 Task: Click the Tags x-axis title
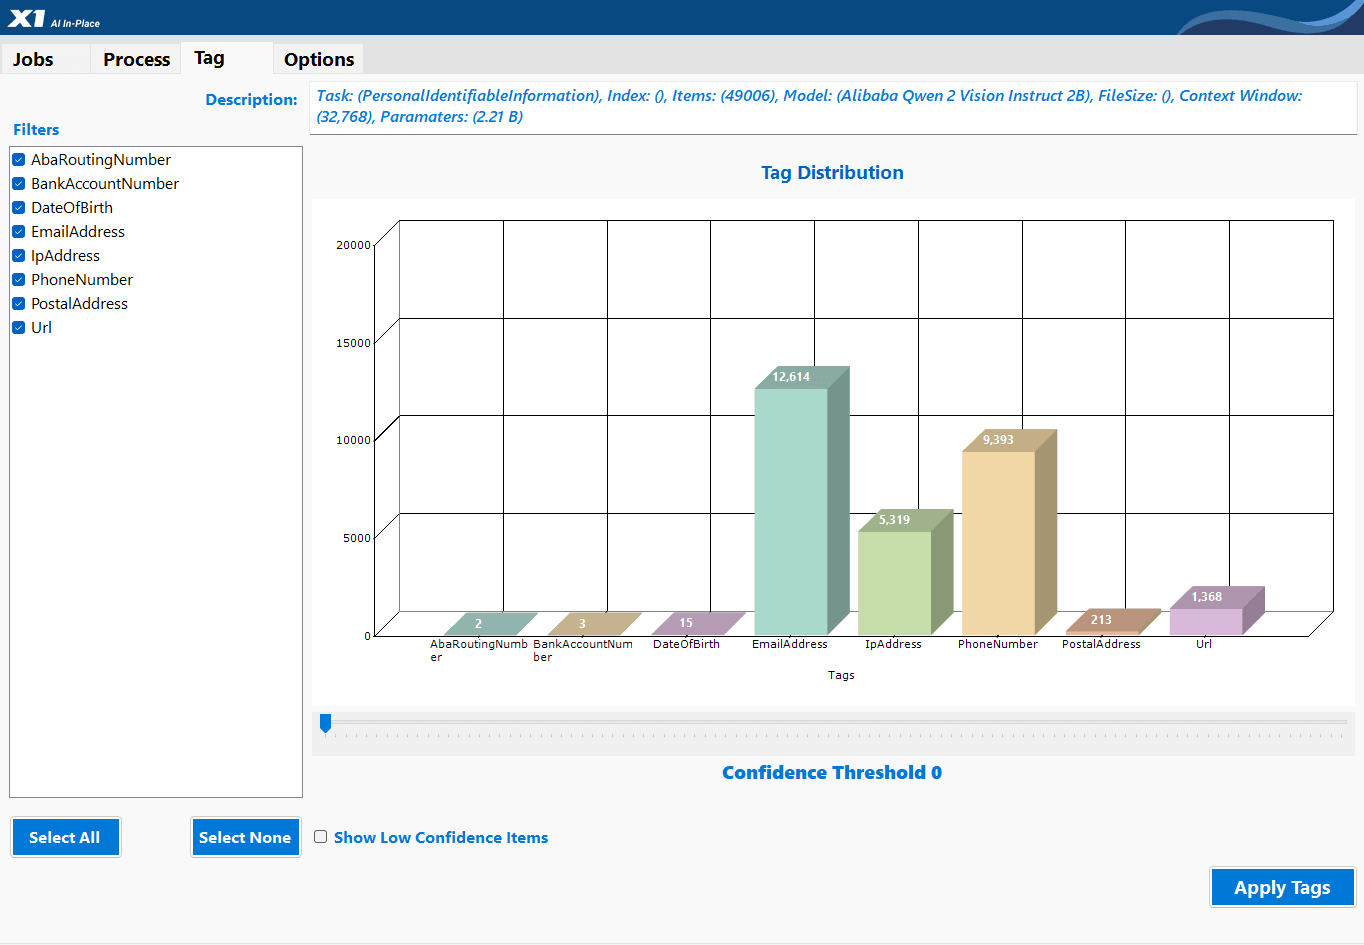(841, 675)
